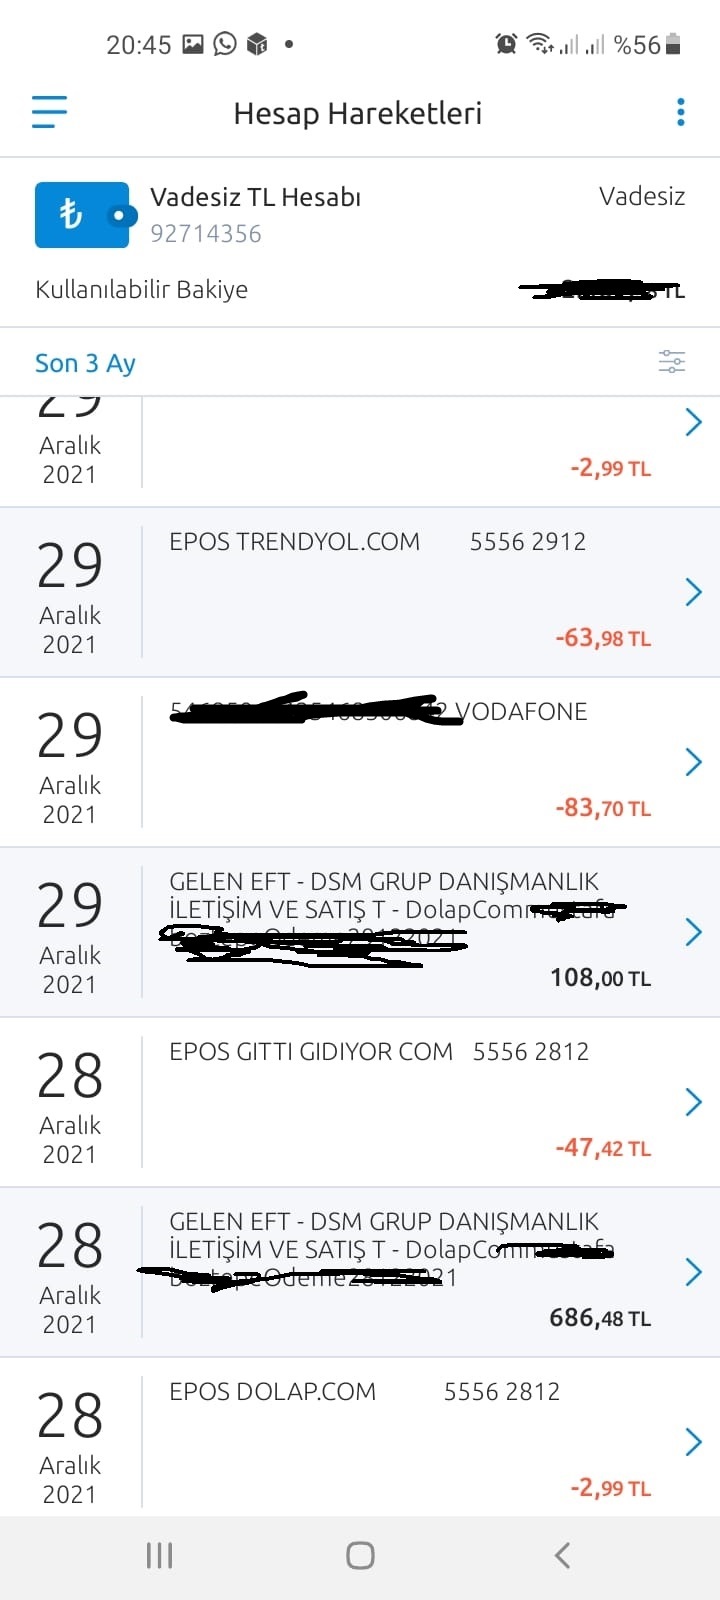720x1600 pixels.
Task: Expand the VODAFONE payment details chevron
Action: click(693, 762)
